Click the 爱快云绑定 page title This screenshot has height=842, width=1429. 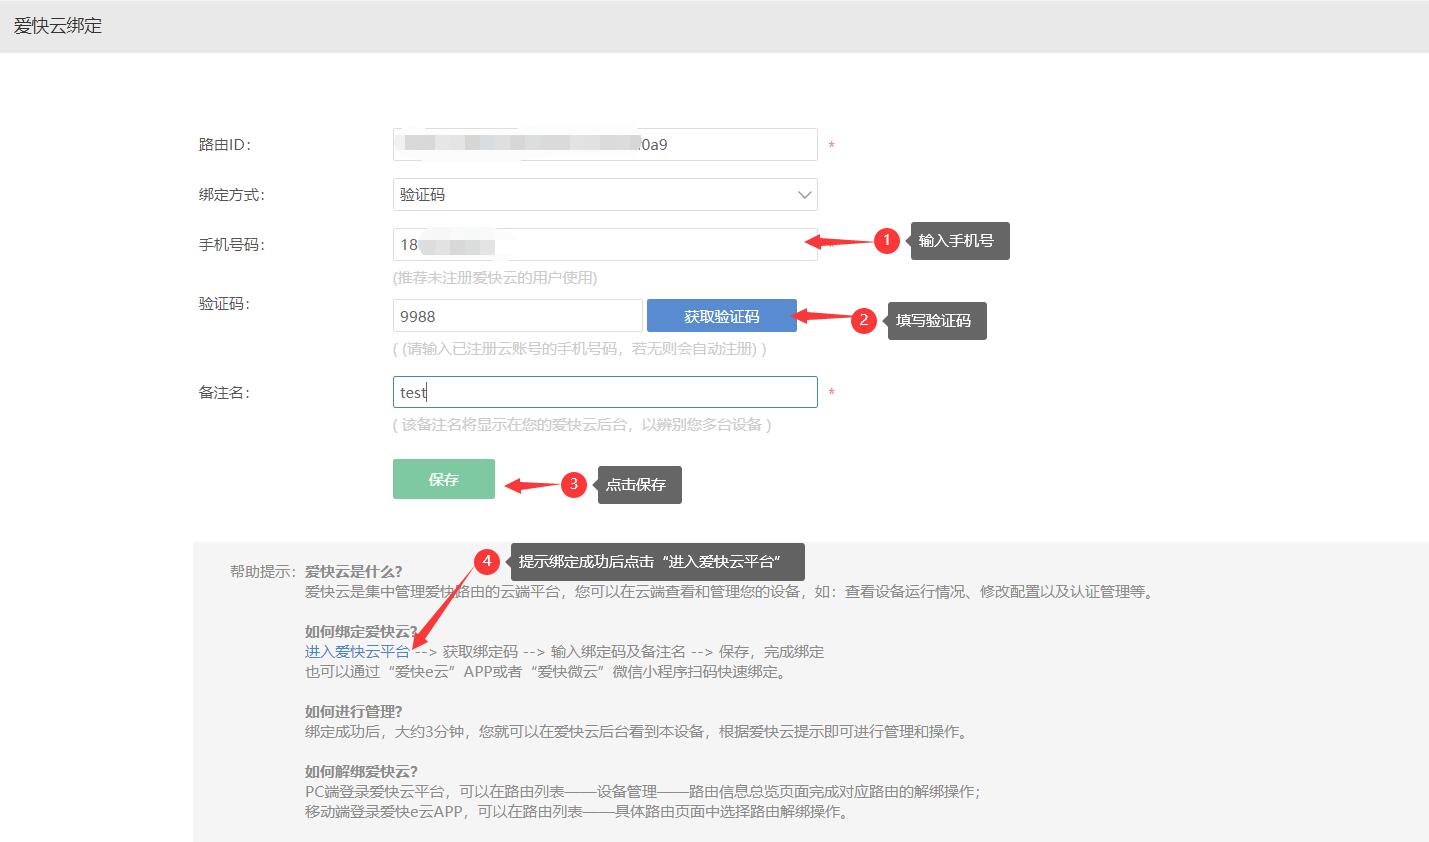coord(57,25)
